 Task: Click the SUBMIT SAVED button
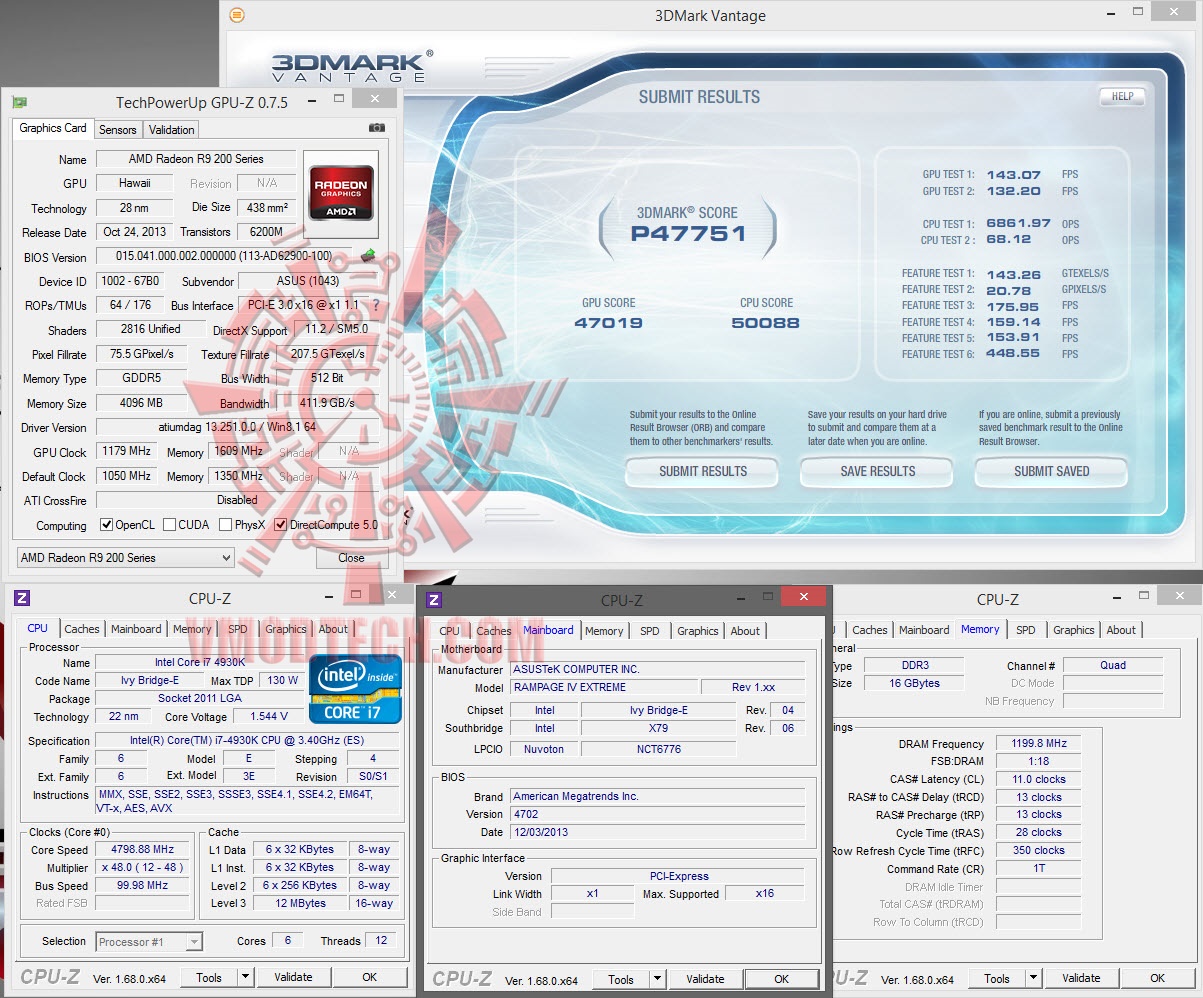pyautogui.click(x=1052, y=472)
